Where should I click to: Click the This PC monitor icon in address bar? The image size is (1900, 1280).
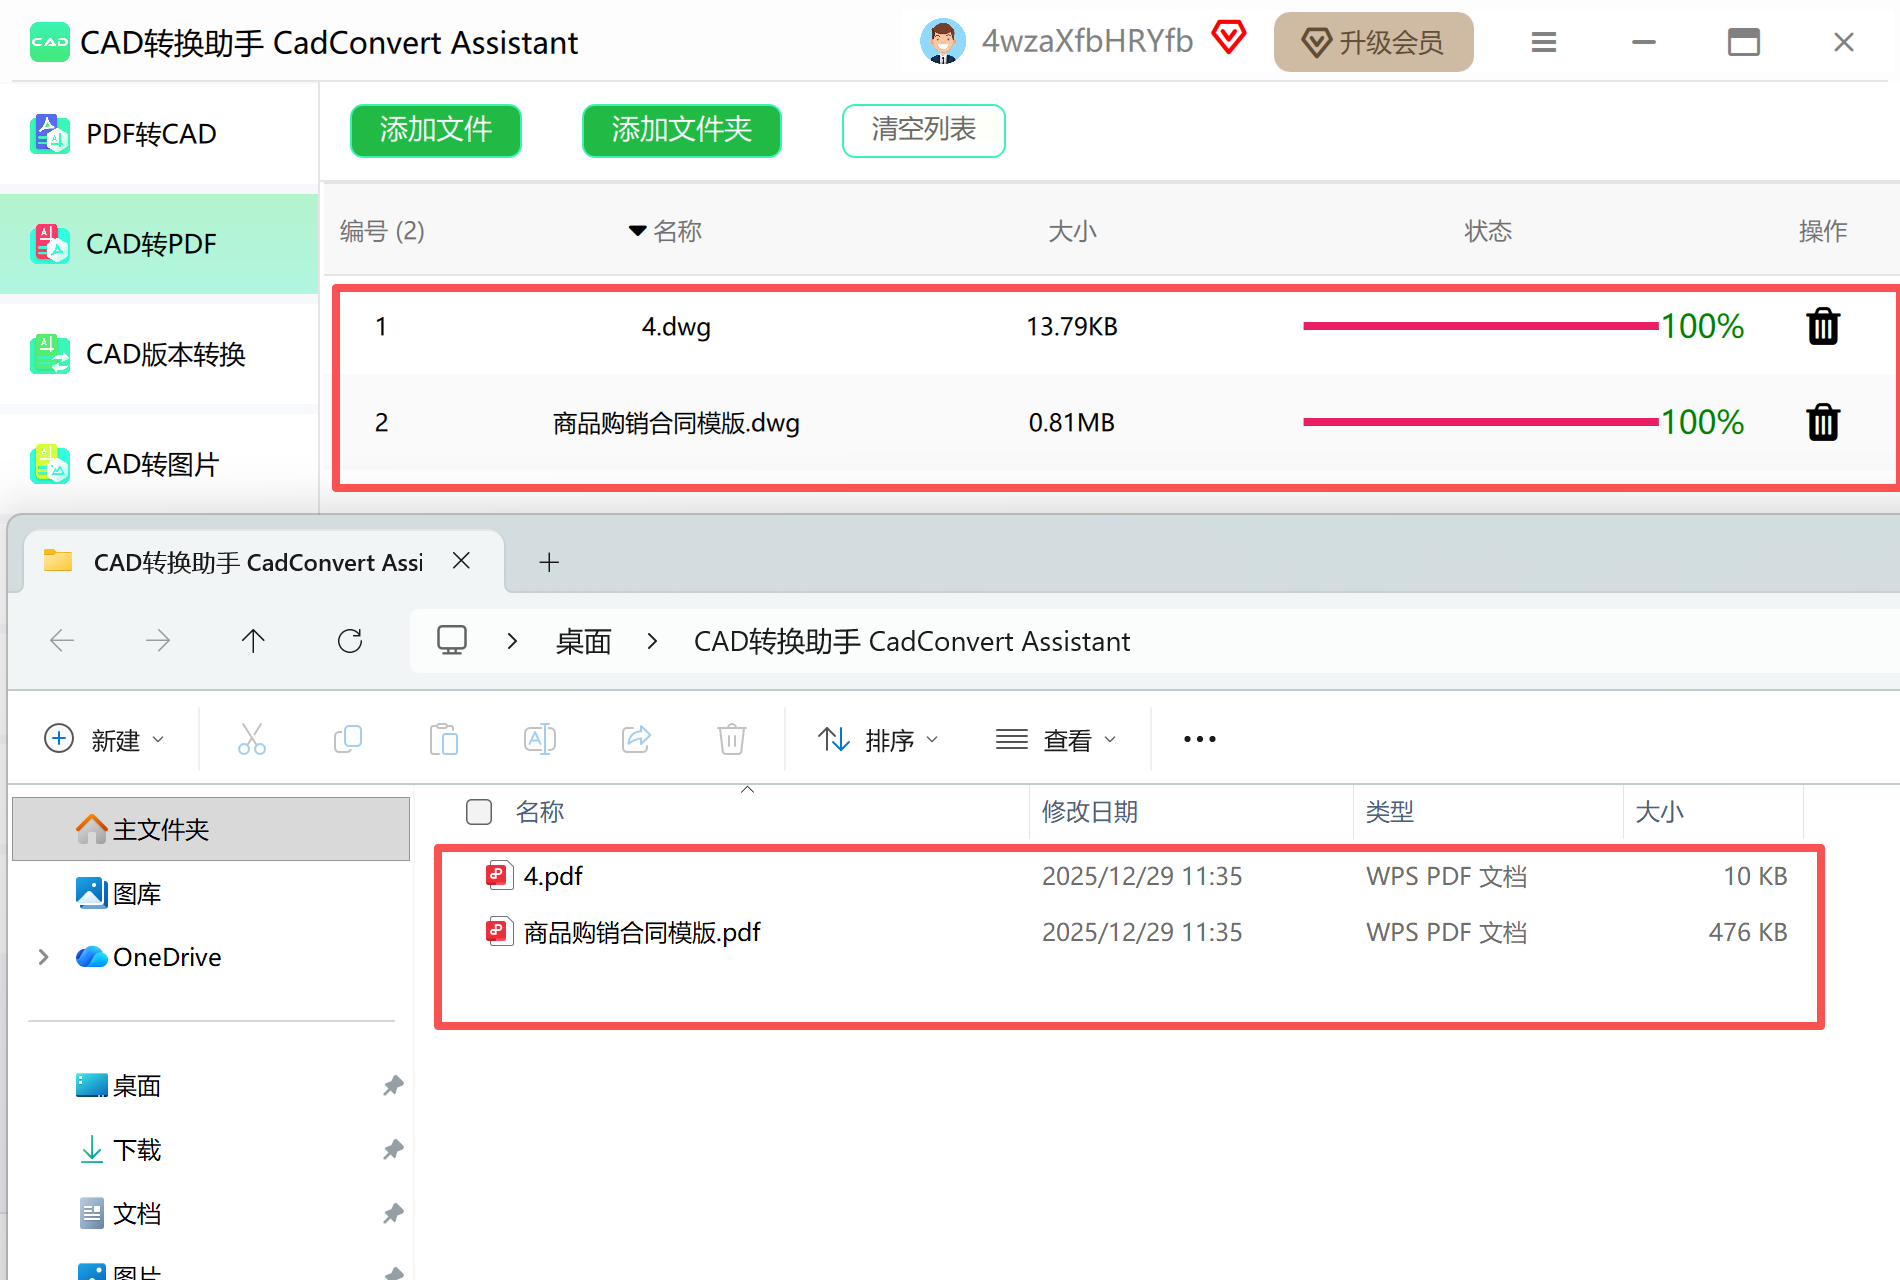coord(452,640)
